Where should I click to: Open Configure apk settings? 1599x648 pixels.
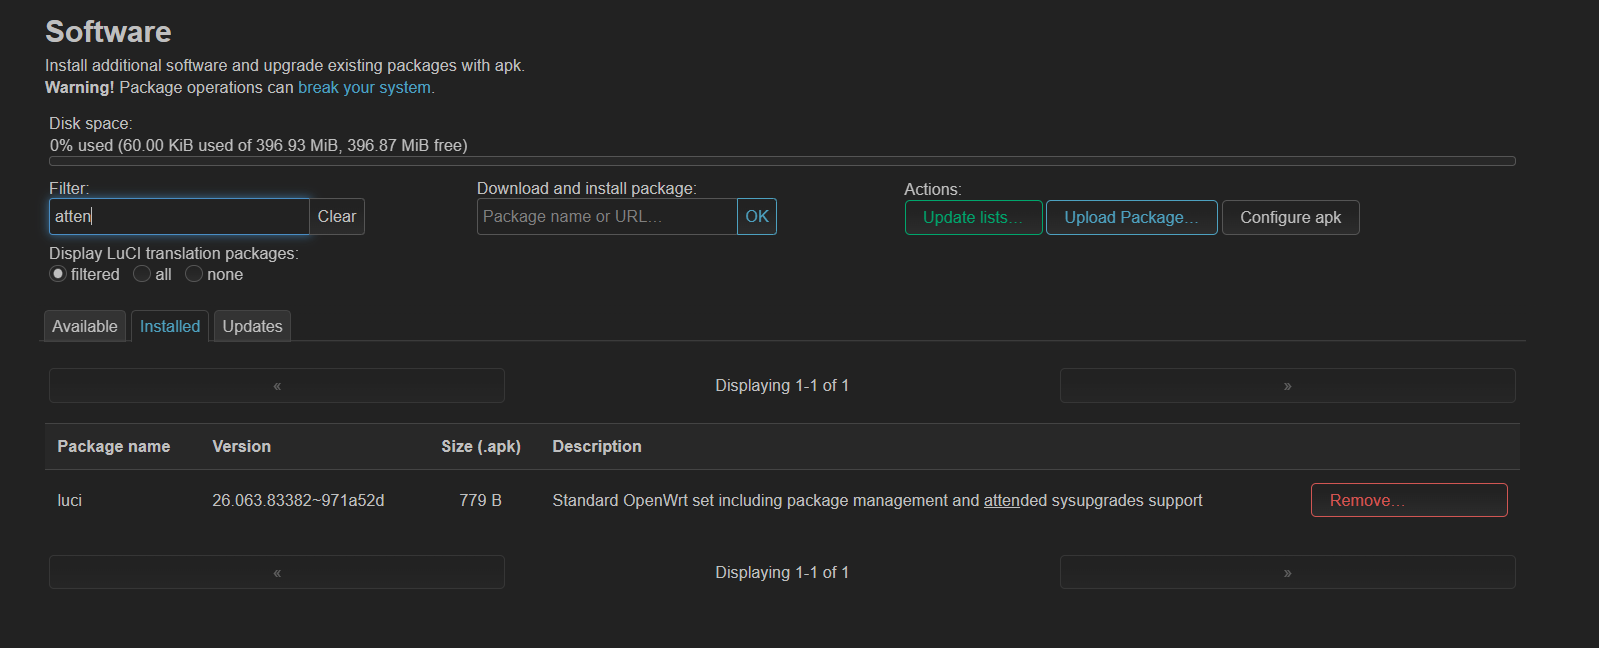coord(1290,218)
